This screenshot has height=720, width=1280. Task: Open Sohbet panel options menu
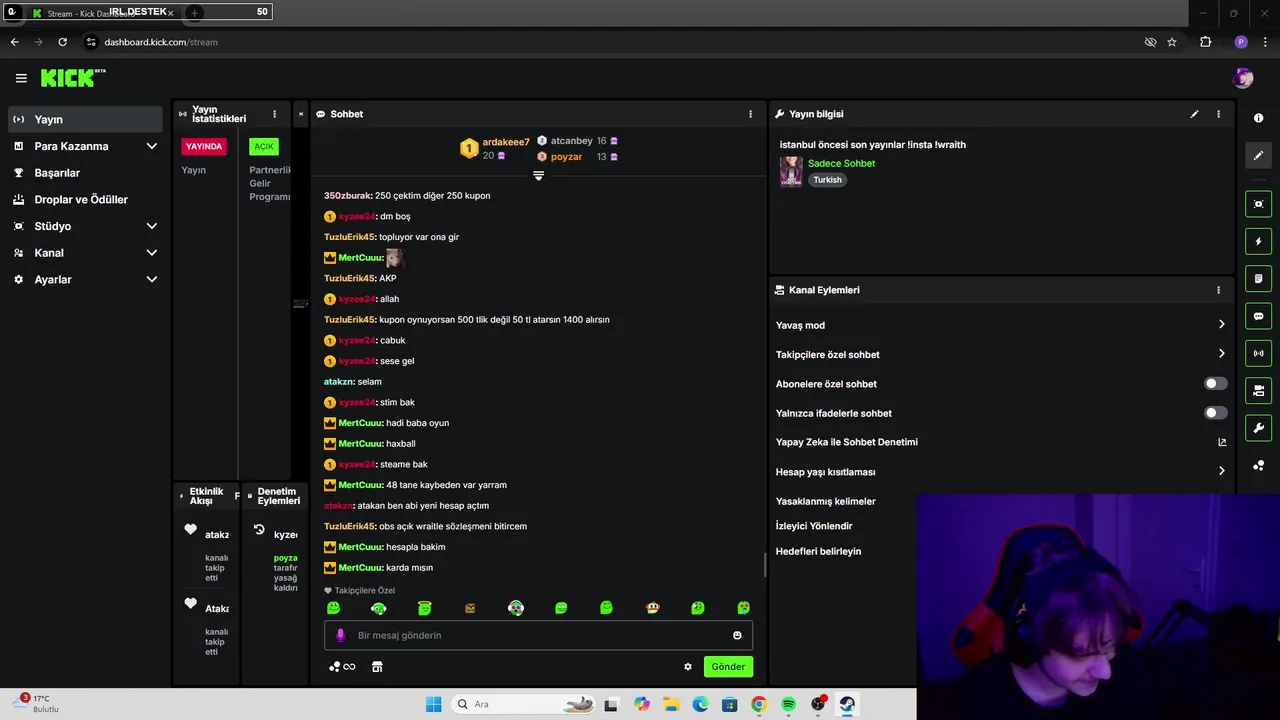[x=750, y=114]
